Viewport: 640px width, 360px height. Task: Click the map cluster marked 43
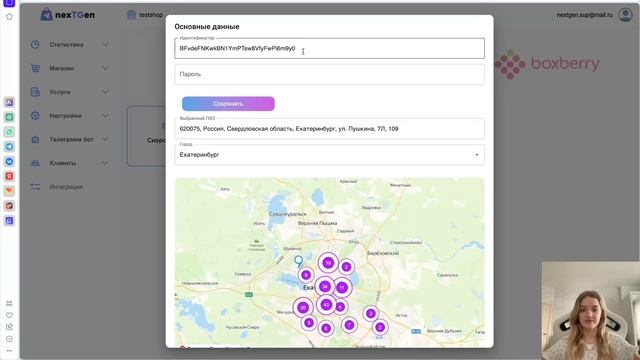(x=326, y=304)
